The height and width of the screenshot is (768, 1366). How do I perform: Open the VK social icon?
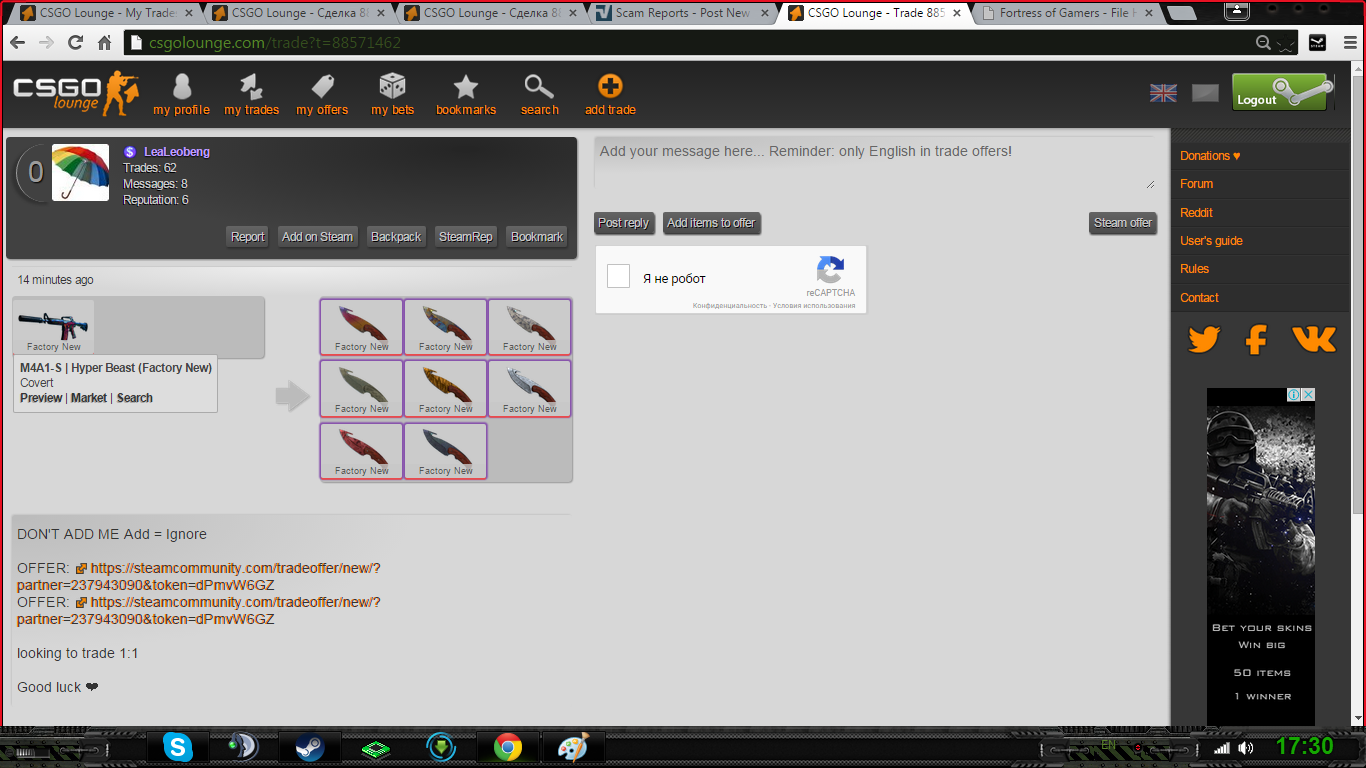1313,340
